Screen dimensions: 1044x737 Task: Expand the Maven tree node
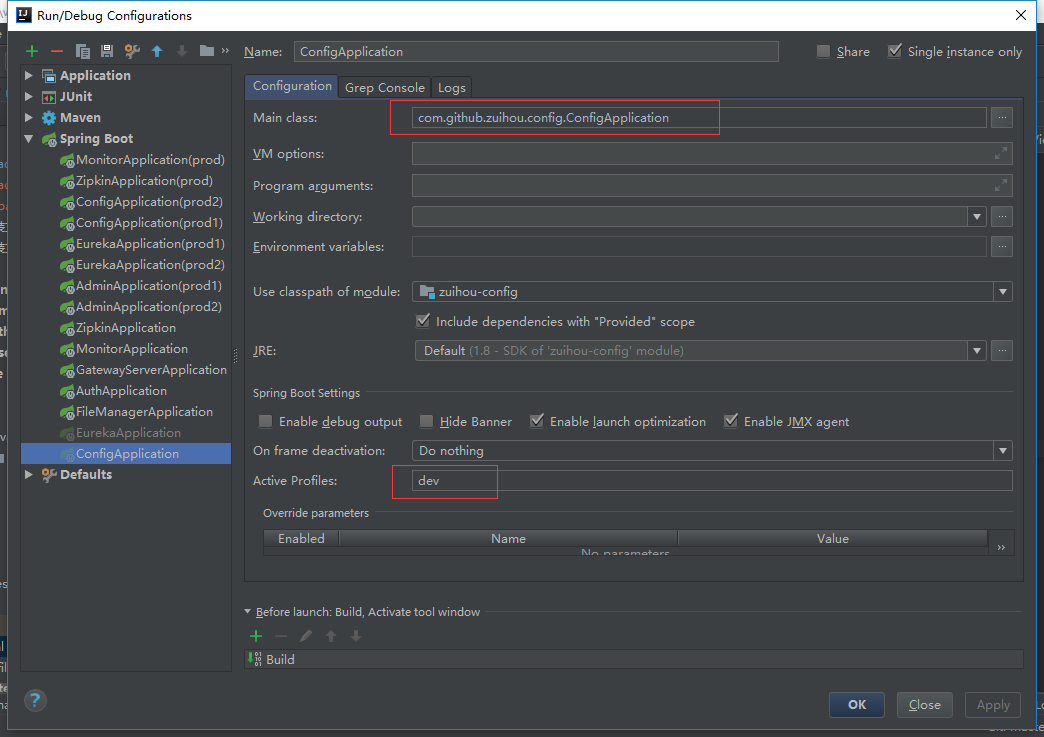point(29,118)
